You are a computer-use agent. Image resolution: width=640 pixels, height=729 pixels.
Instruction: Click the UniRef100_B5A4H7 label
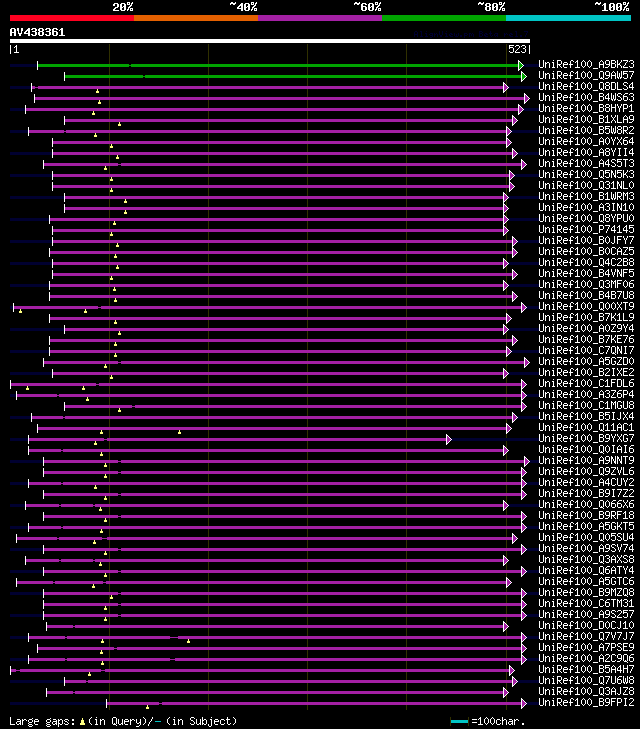tap(586, 669)
